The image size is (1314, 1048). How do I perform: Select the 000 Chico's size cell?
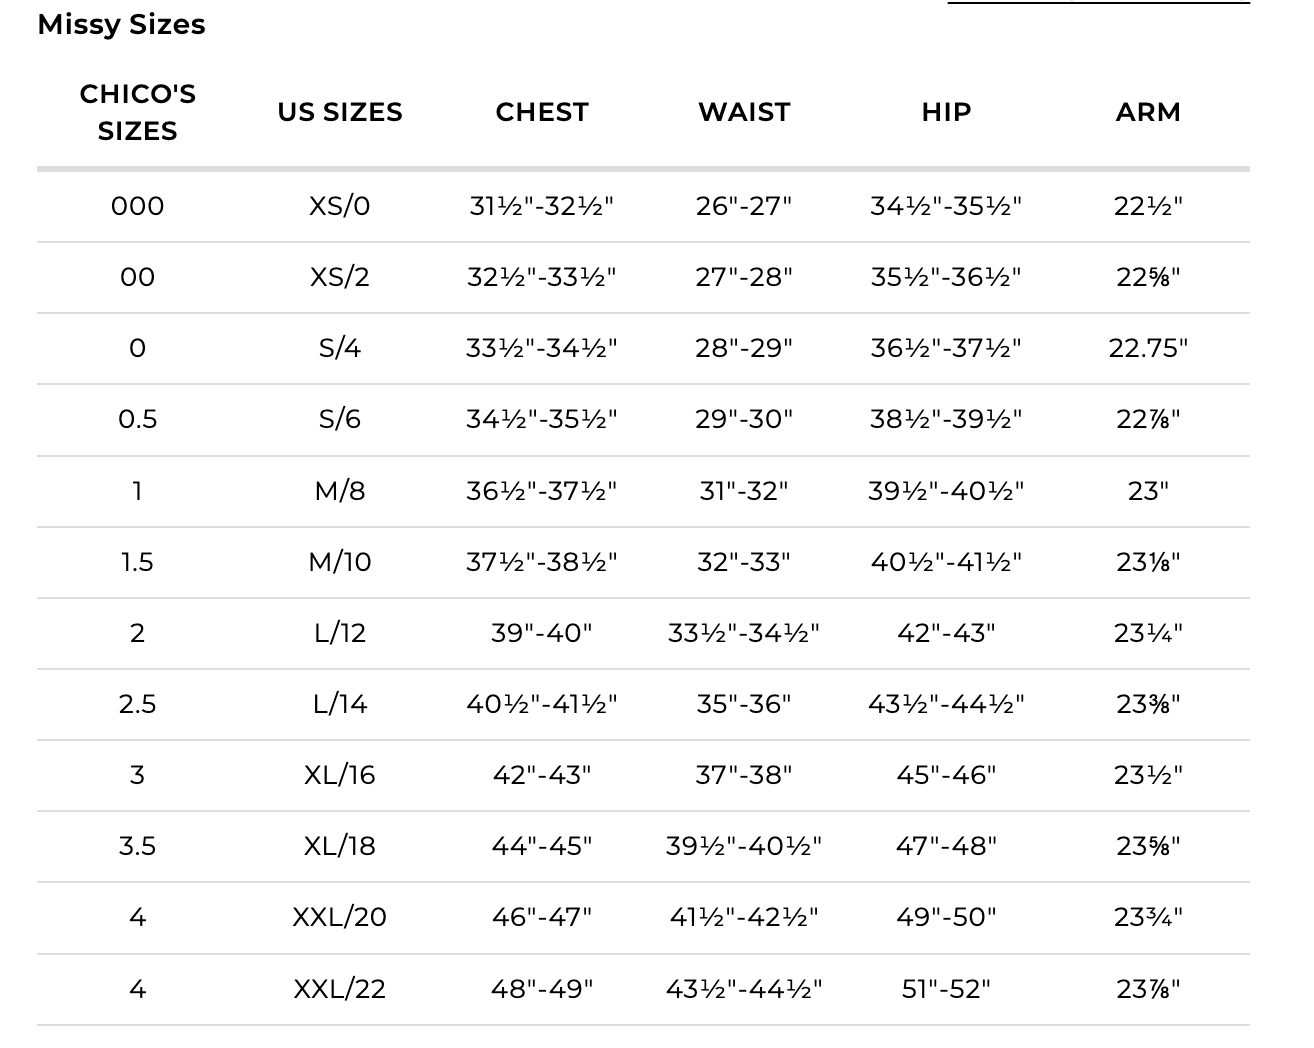(x=137, y=206)
